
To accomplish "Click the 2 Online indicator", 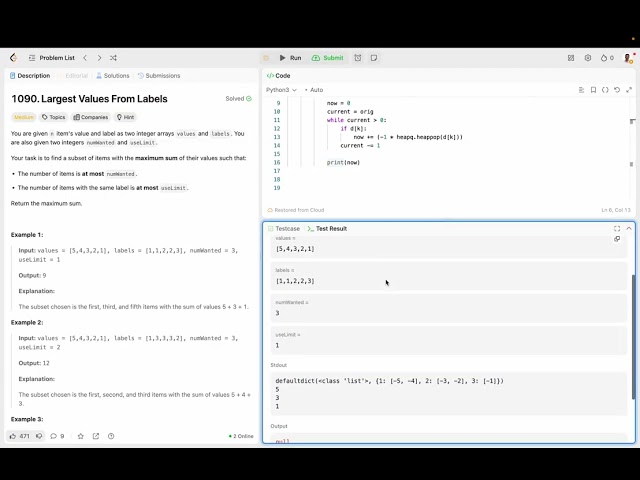I will pyautogui.click(x=241, y=436).
